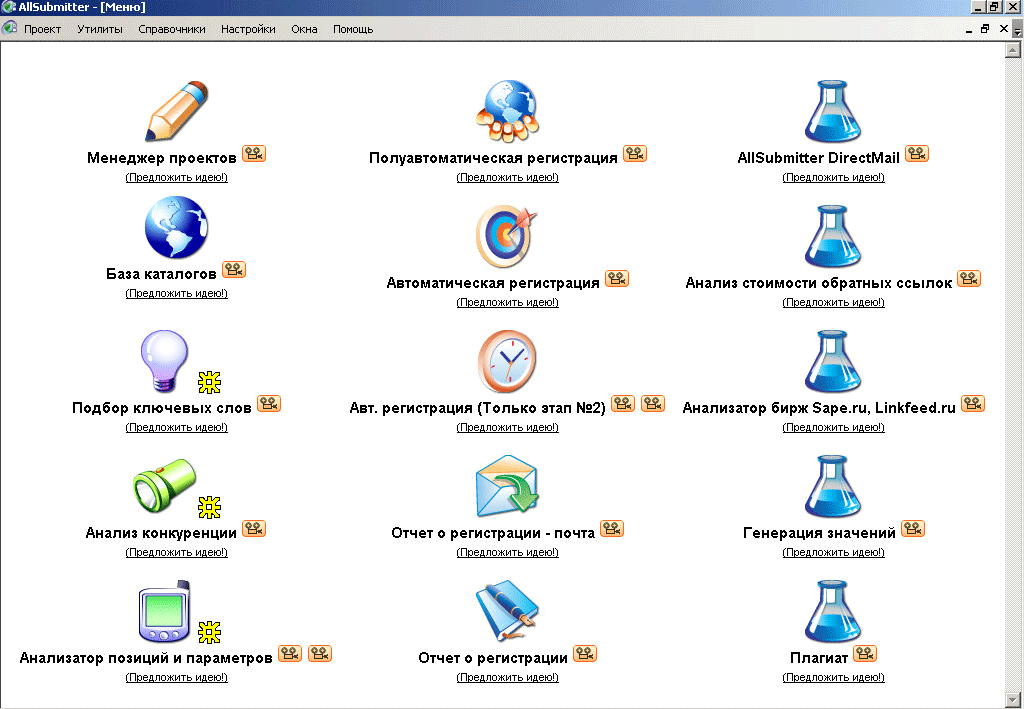1025x709 pixels.
Task: Click Предложить идею under Анализ конкуренции
Action: coord(176,552)
